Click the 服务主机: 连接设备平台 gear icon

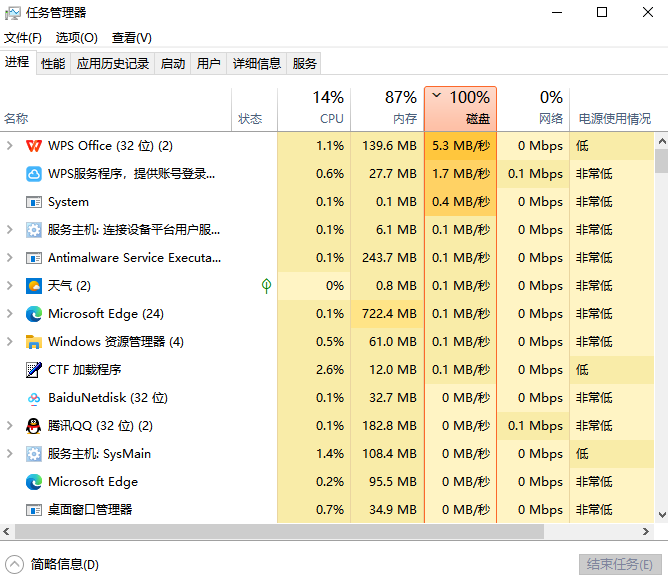click(34, 230)
